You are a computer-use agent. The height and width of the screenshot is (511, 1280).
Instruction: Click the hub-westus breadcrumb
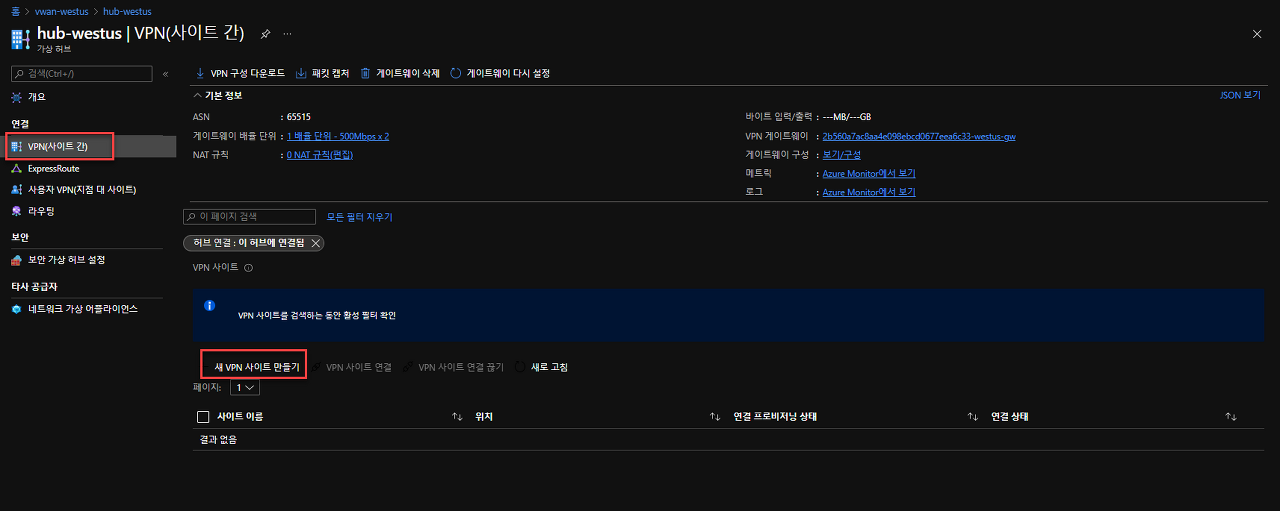[128, 11]
